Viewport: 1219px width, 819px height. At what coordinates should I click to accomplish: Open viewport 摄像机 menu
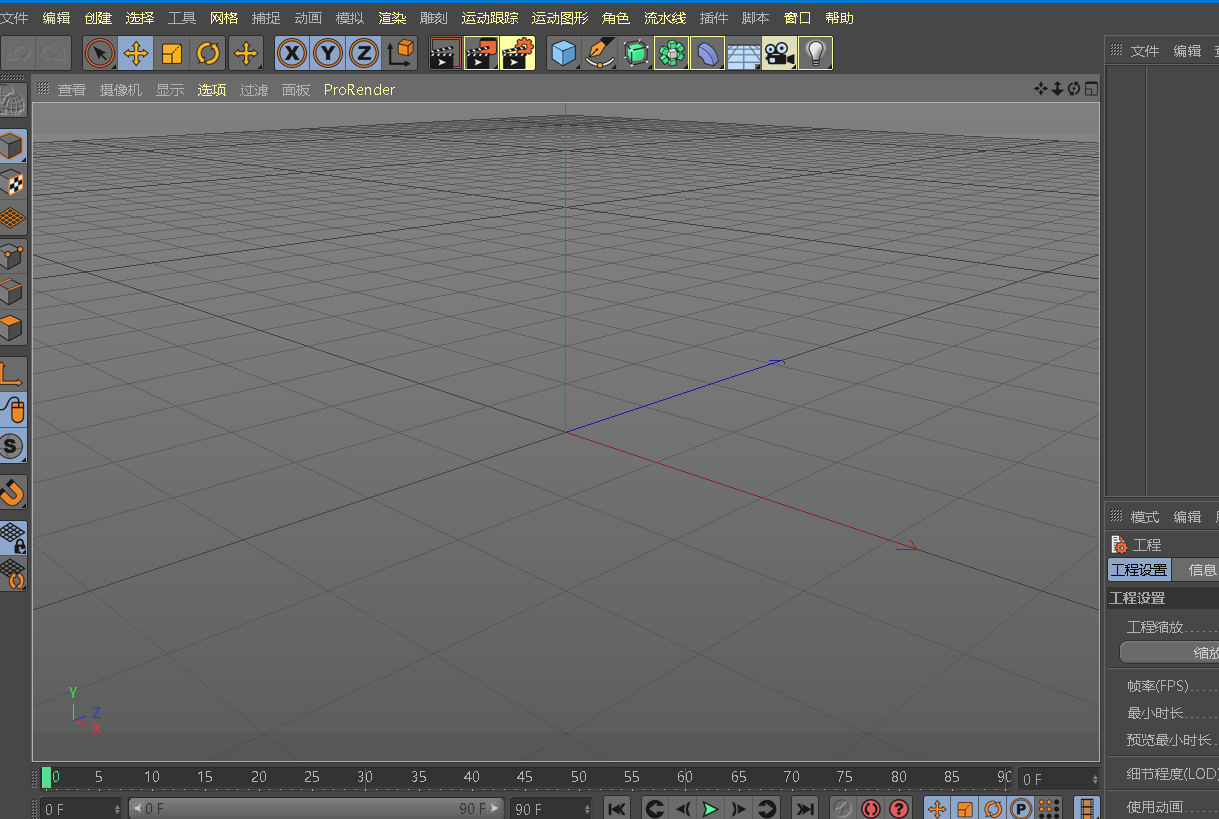coord(121,90)
